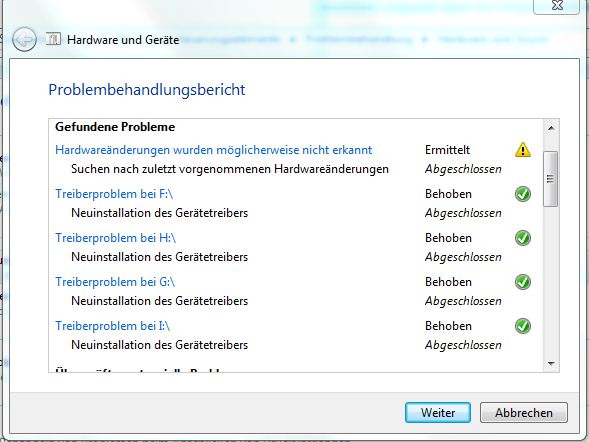This screenshot has width=589, height=442.
Task: Open the 'Treiberproblem bei F:\' link
Action: click(x=114, y=194)
